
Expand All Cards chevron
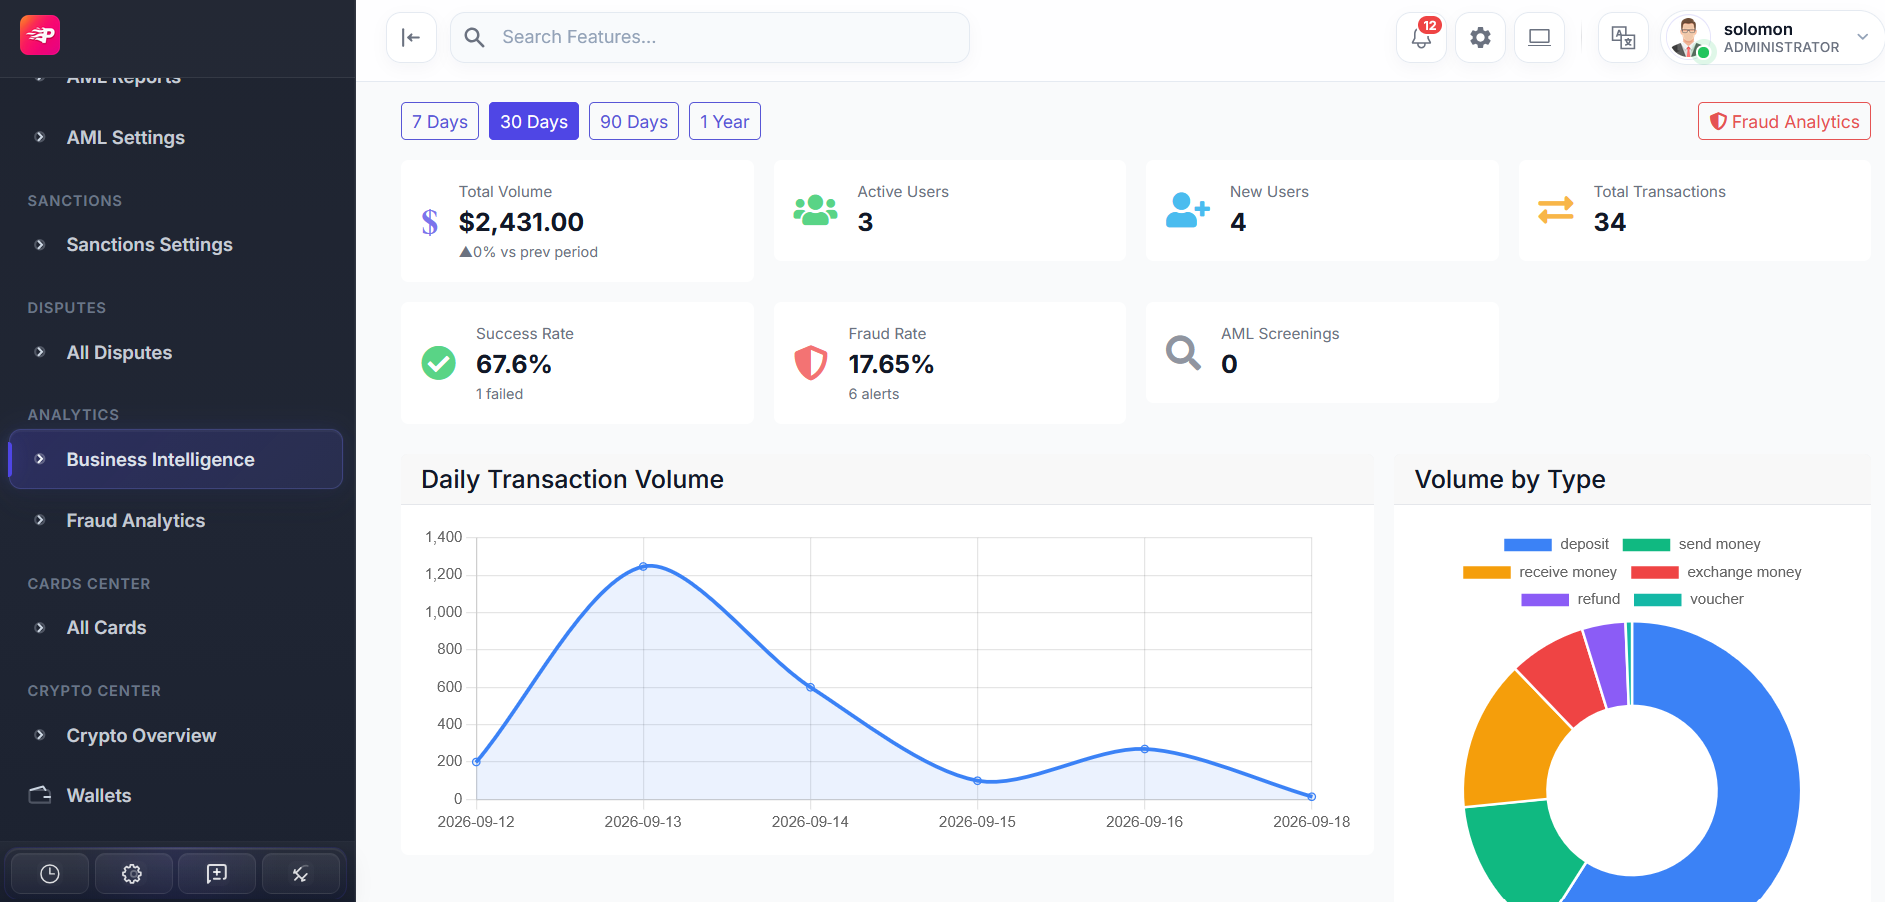[40, 627]
